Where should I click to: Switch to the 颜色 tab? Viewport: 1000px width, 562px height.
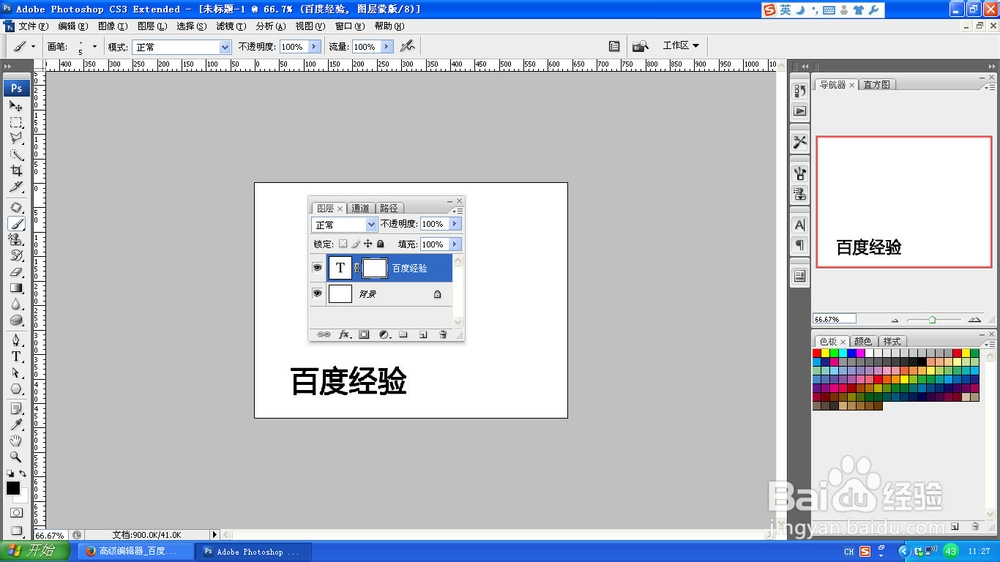(863, 341)
